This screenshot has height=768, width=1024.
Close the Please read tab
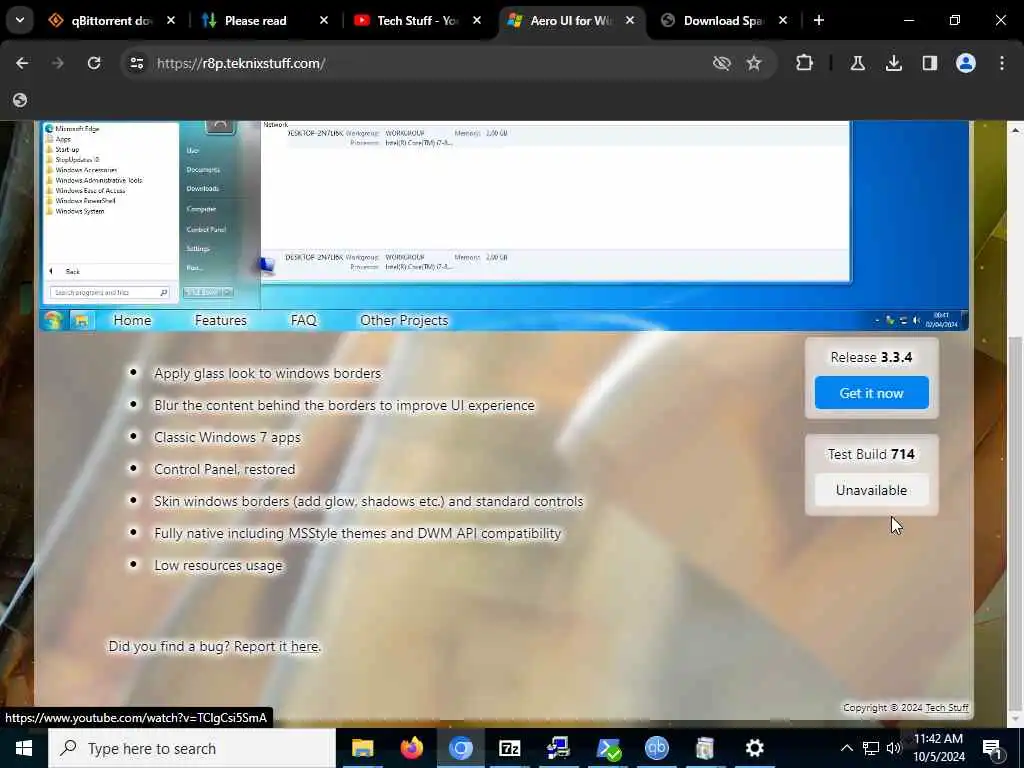[323, 20]
